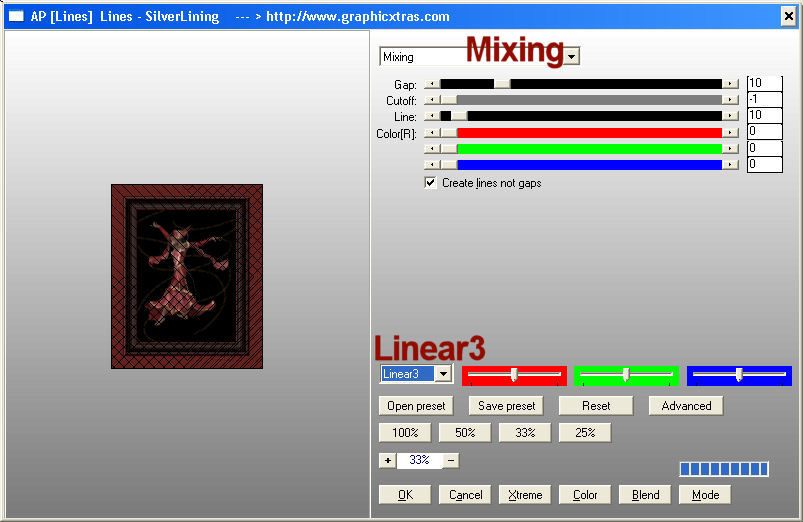Click the blue color slider right arrow
The image size is (803, 522).
730,164
